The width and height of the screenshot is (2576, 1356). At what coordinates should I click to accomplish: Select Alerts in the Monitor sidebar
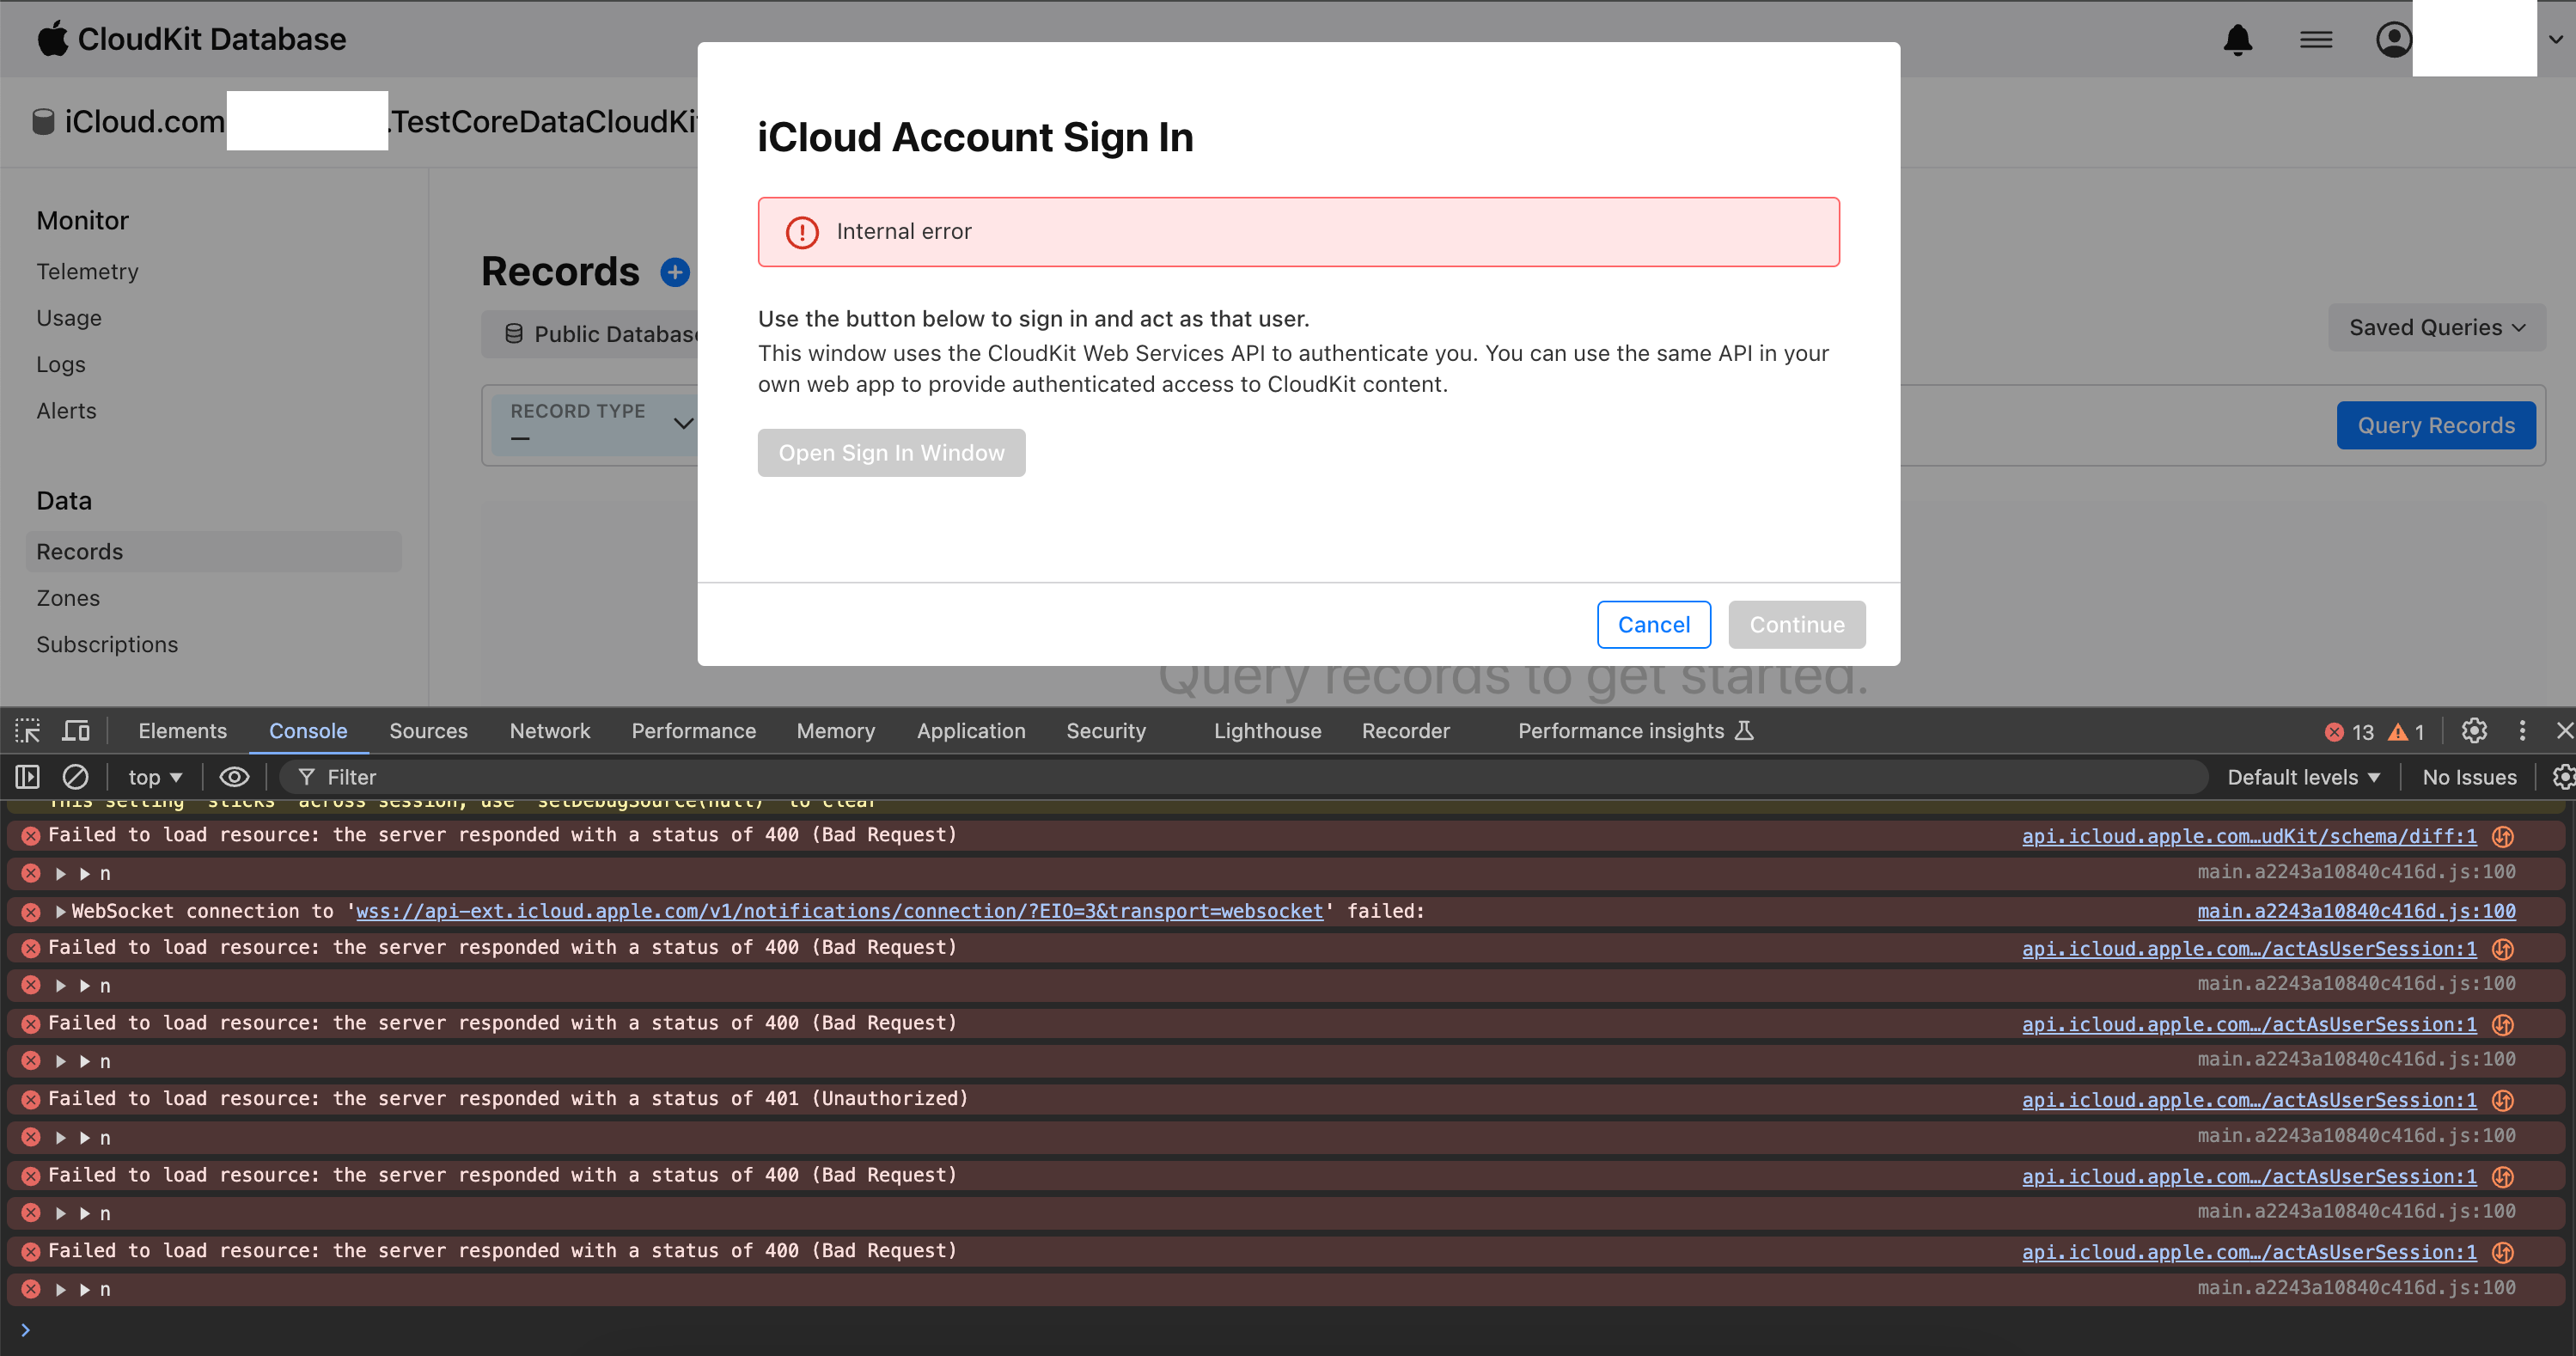[x=66, y=411]
